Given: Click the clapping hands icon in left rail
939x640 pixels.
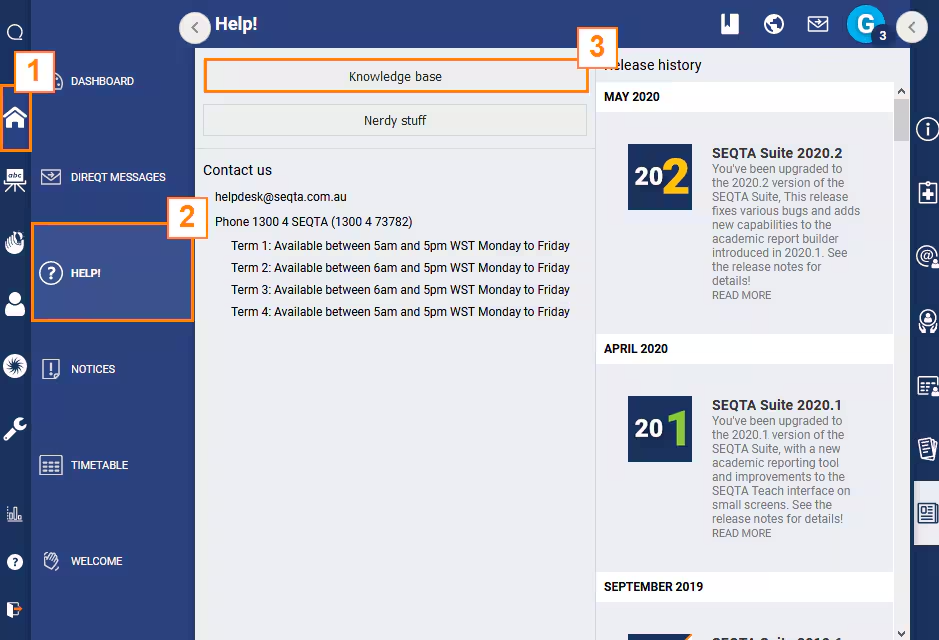Looking at the screenshot, I should pos(15,242).
